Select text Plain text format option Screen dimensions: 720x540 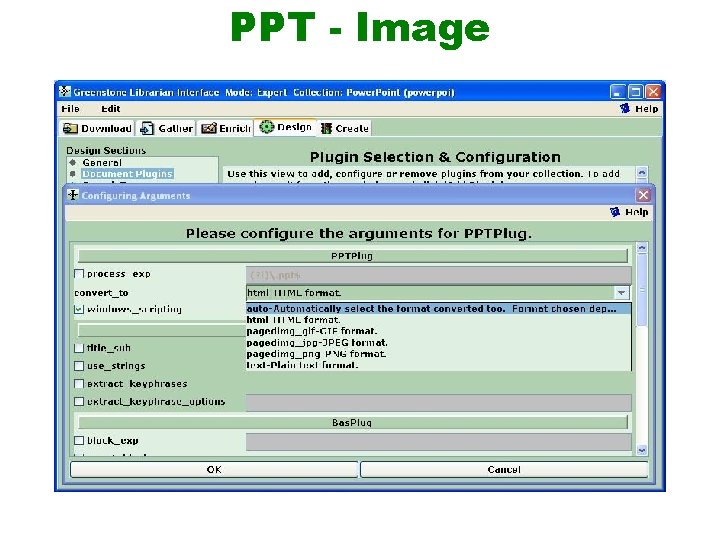point(438,365)
